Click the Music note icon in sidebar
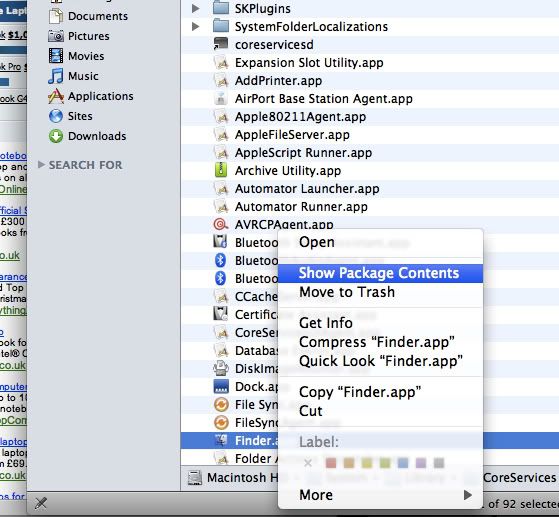The height and width of the screenshot is (517, 559). [56, 76]
